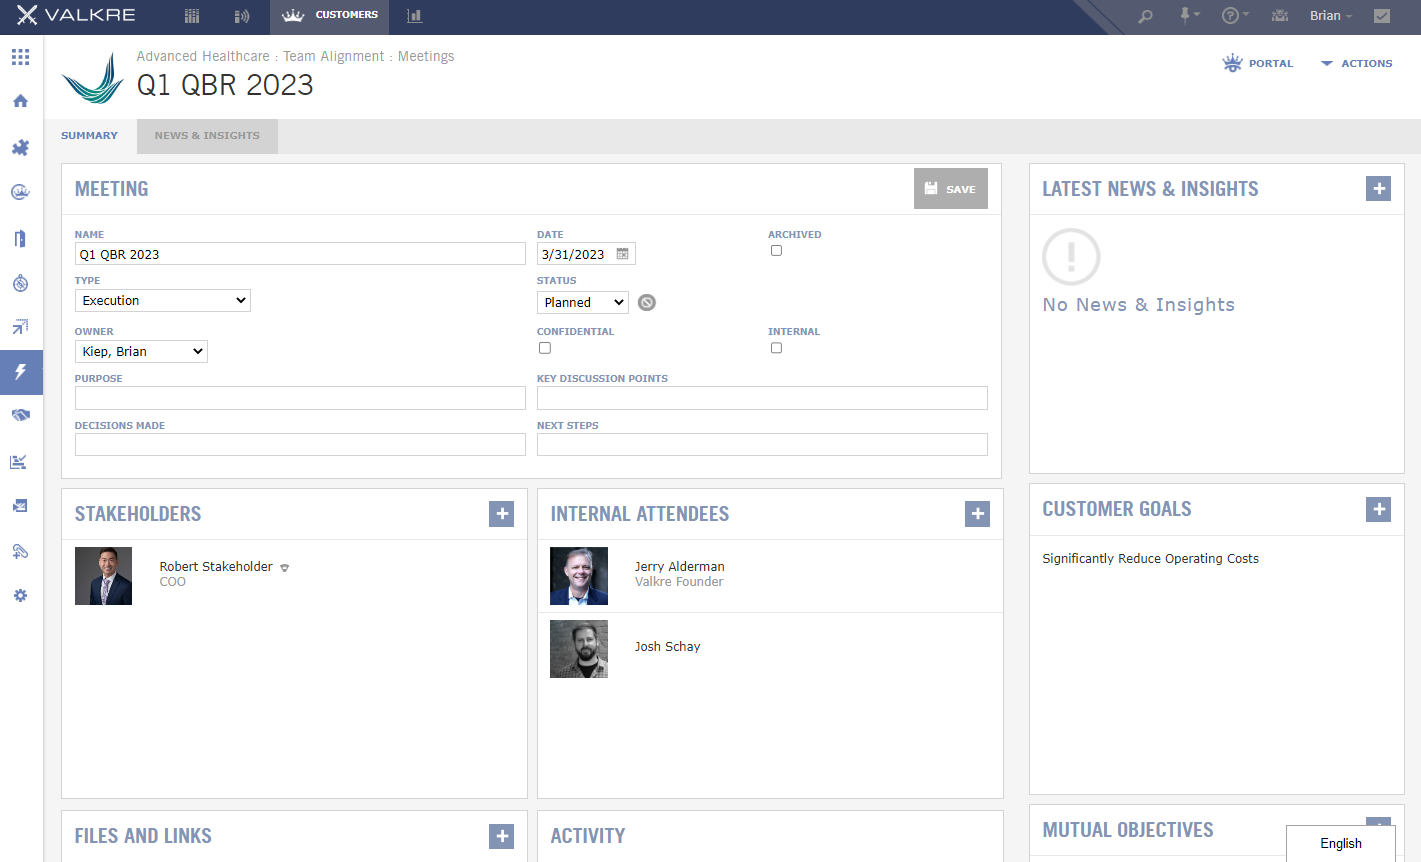Open the puzzle piece sidebar icon
This screenshot has height=862, width=1421.
pos(20,147)
